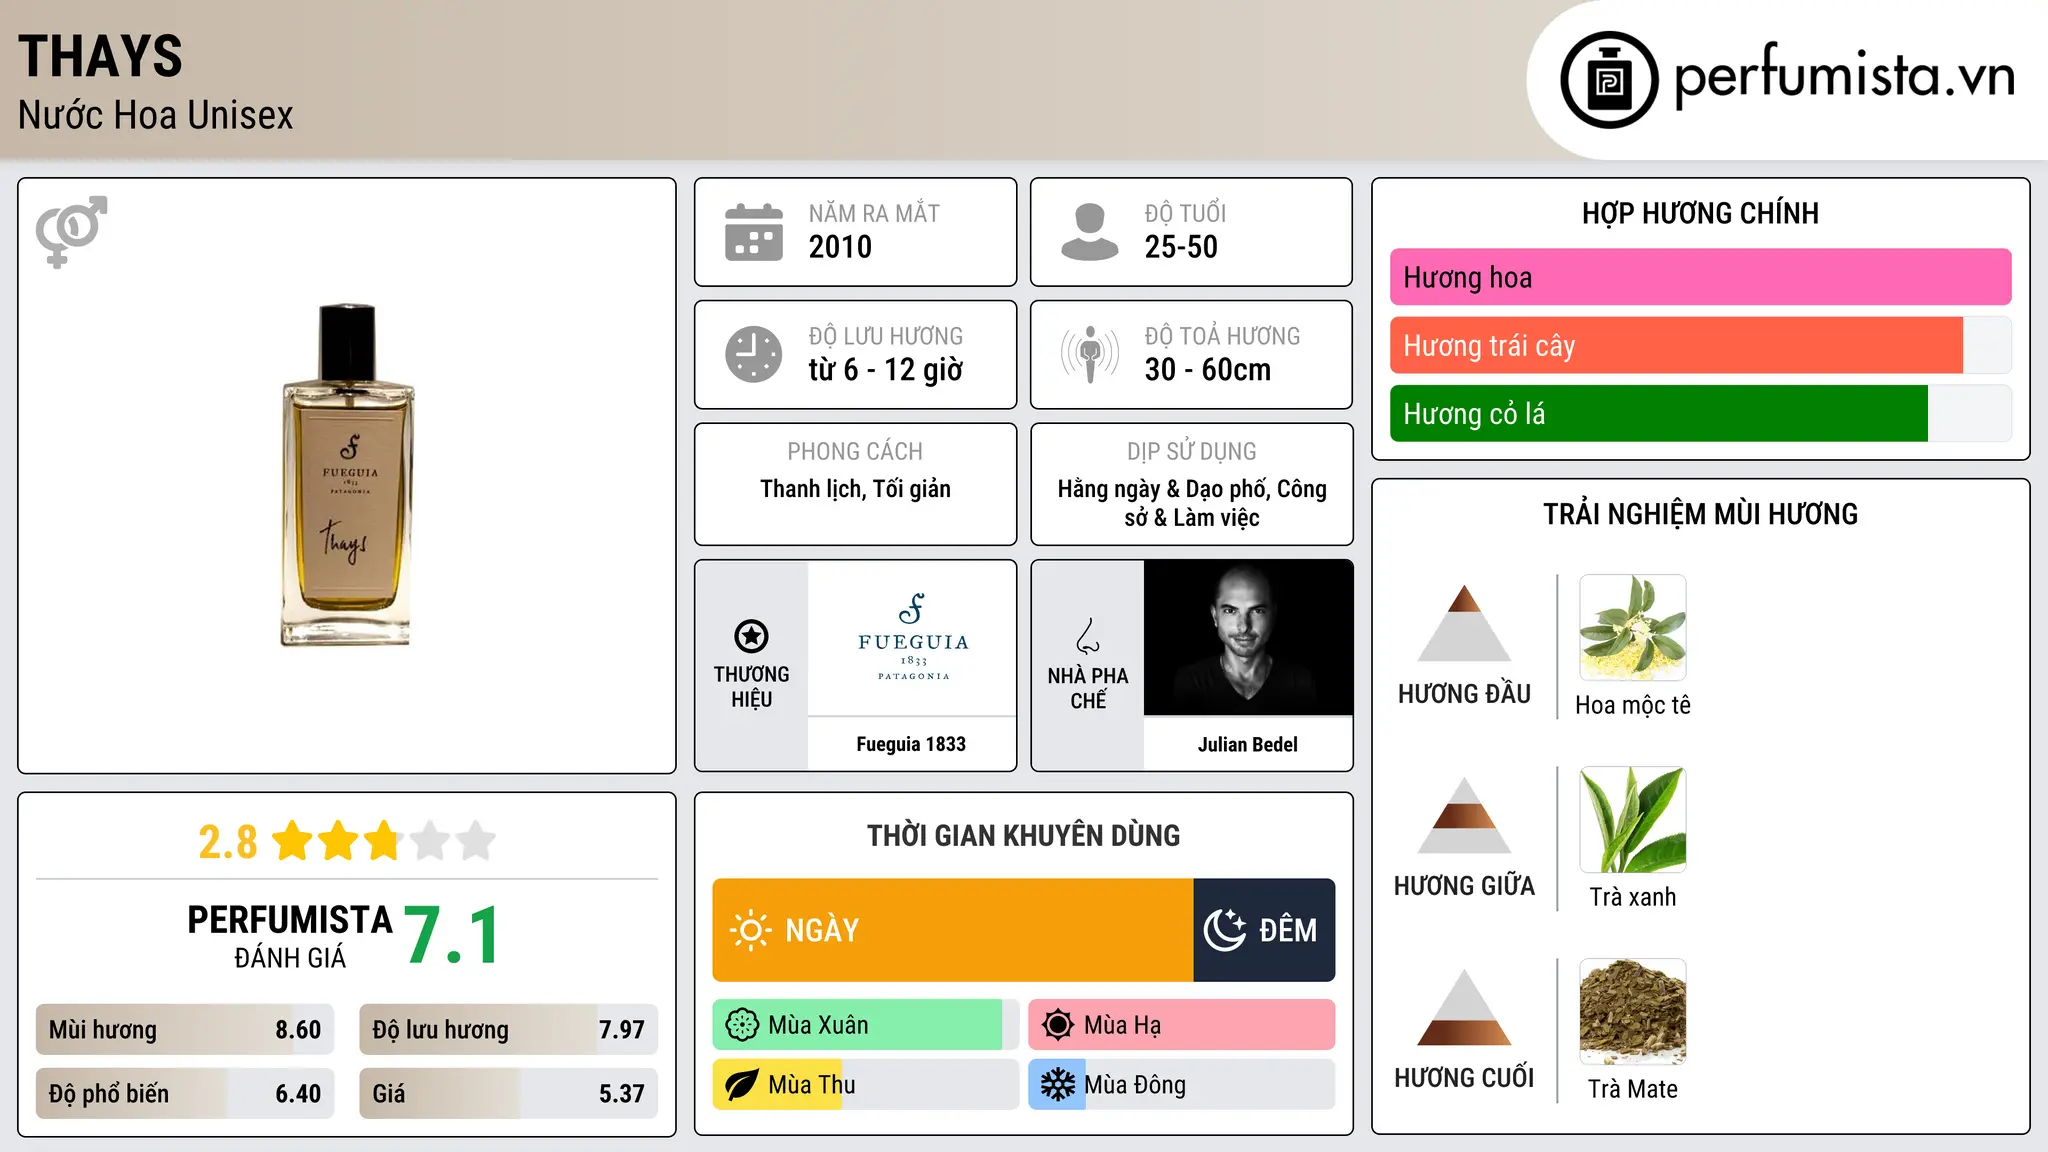Click the clock icon beside Độ lưu hương
This screenshot has height=1152, width=2048.
754,354
